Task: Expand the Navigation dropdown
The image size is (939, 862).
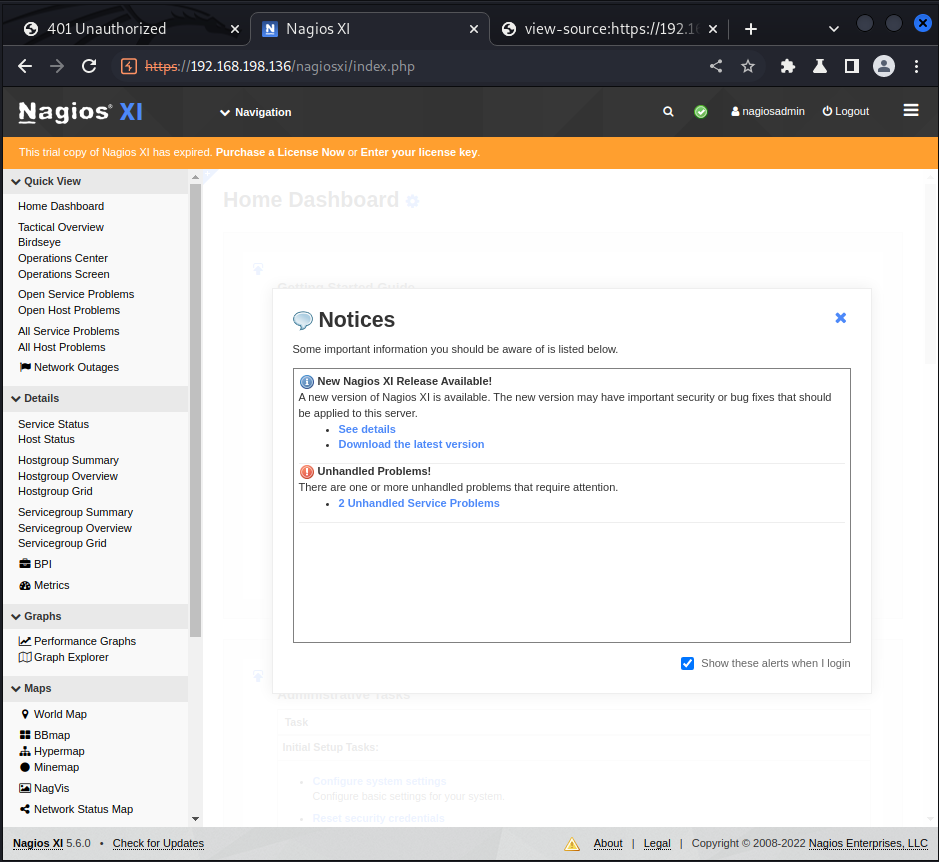Action: [x=256, y=112]
